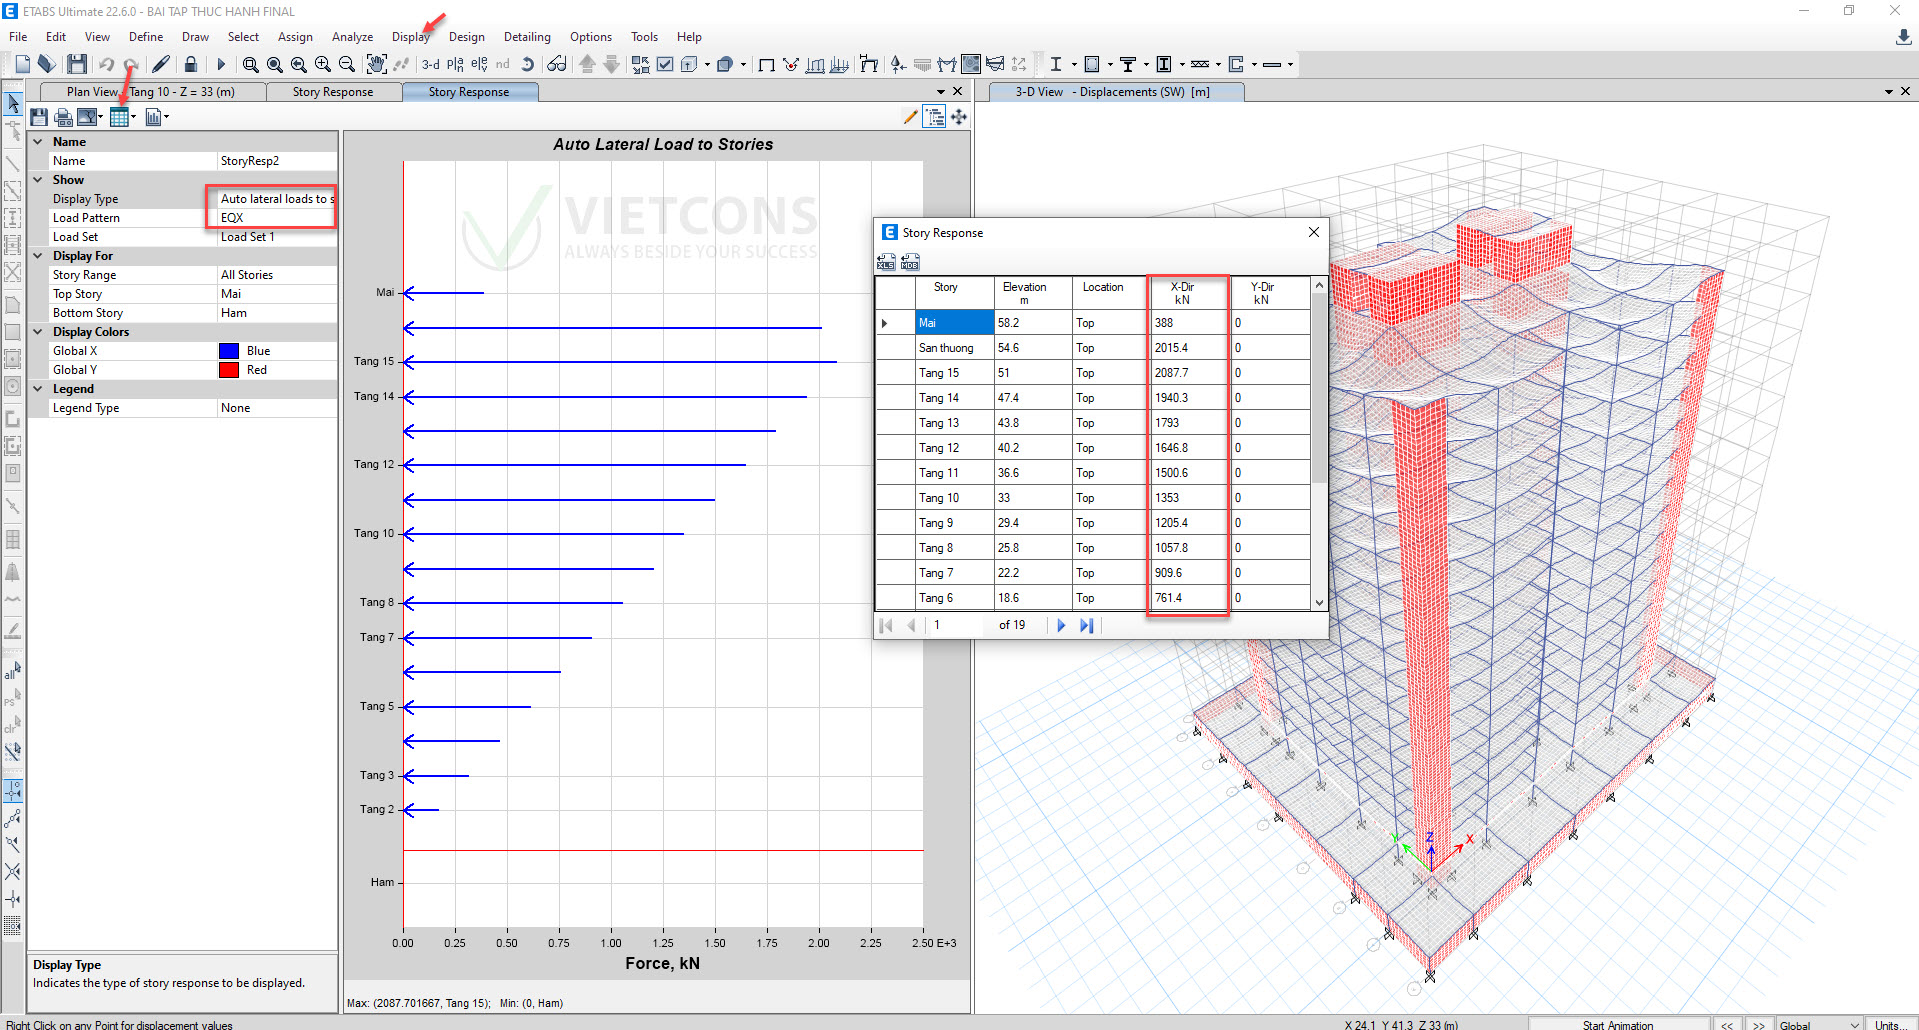Set Plan view button
Viewport: 1919px width, 1030px height.
tap(455, 64)
